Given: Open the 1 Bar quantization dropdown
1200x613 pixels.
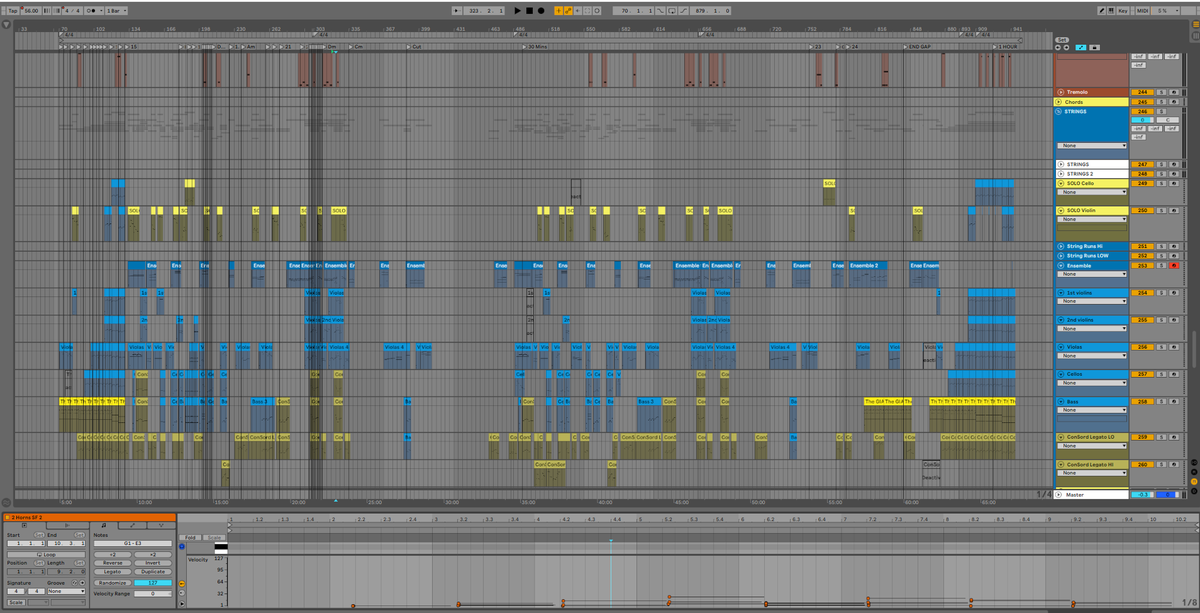Looking at the screenshot, I should coord(116,10).
